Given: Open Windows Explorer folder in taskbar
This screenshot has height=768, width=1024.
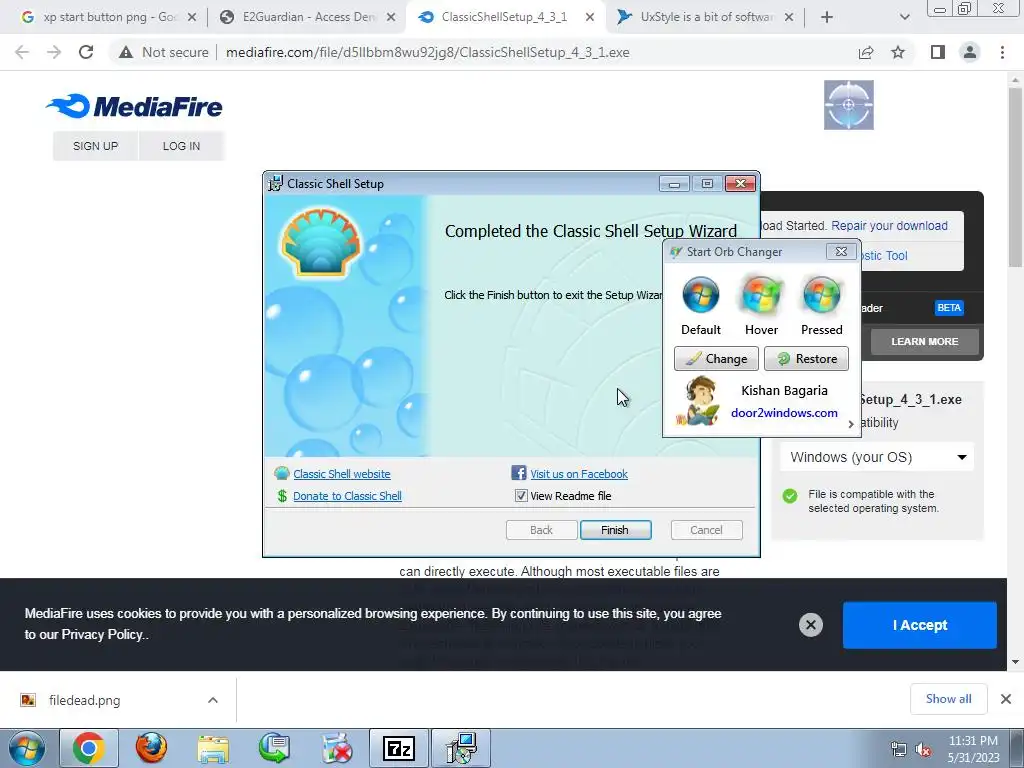Looking at the screenshot, I should coord(213,749).
